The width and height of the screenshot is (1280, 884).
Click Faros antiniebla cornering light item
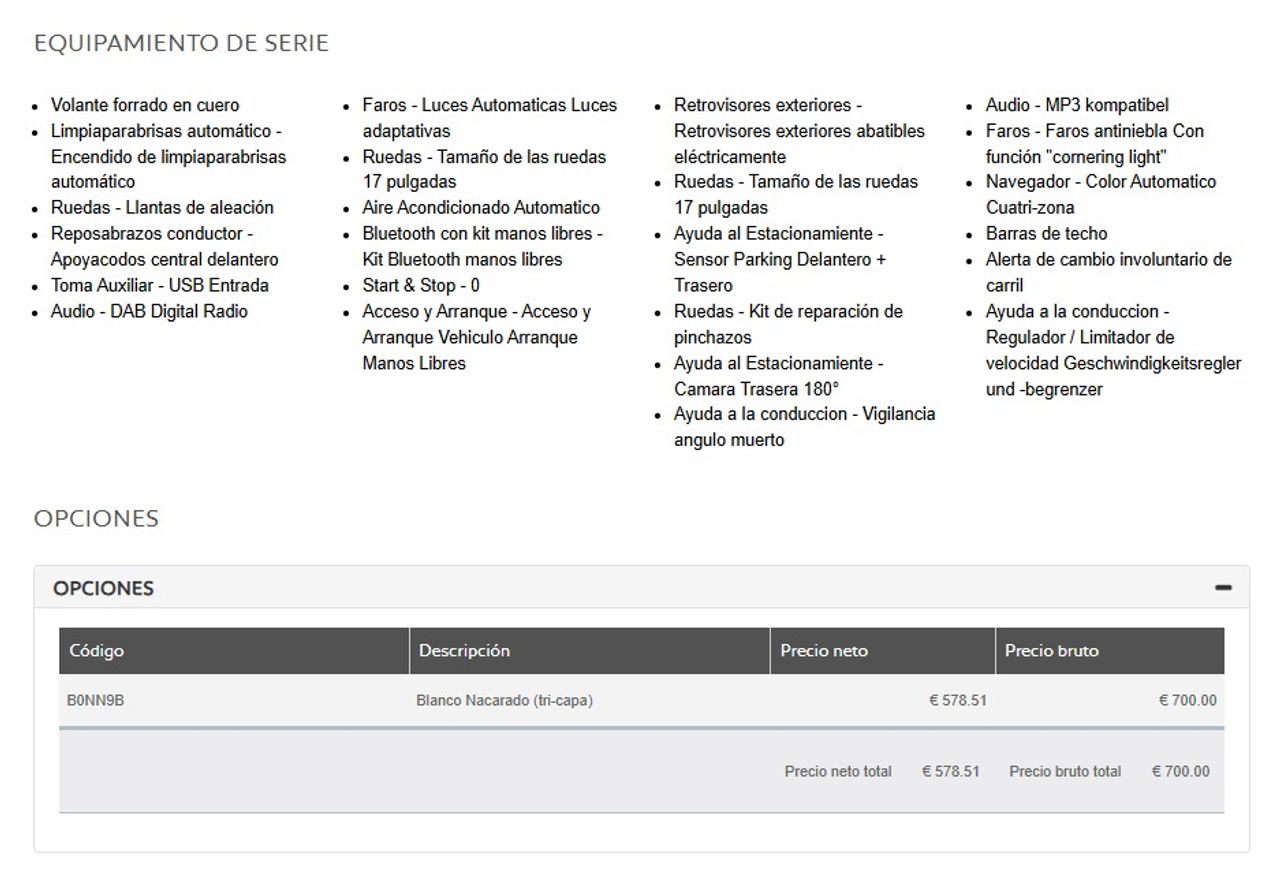pyautogui.click(x=1095, y=144)
